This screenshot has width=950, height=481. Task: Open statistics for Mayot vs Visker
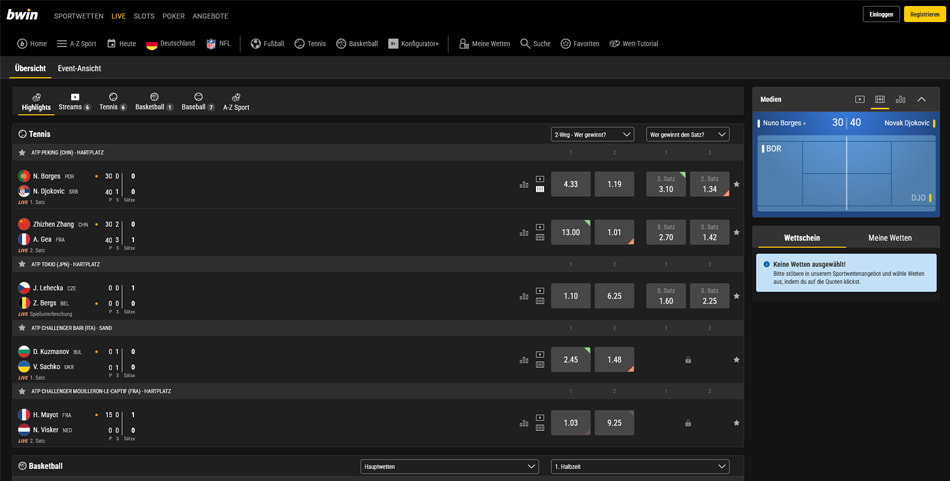524,423
